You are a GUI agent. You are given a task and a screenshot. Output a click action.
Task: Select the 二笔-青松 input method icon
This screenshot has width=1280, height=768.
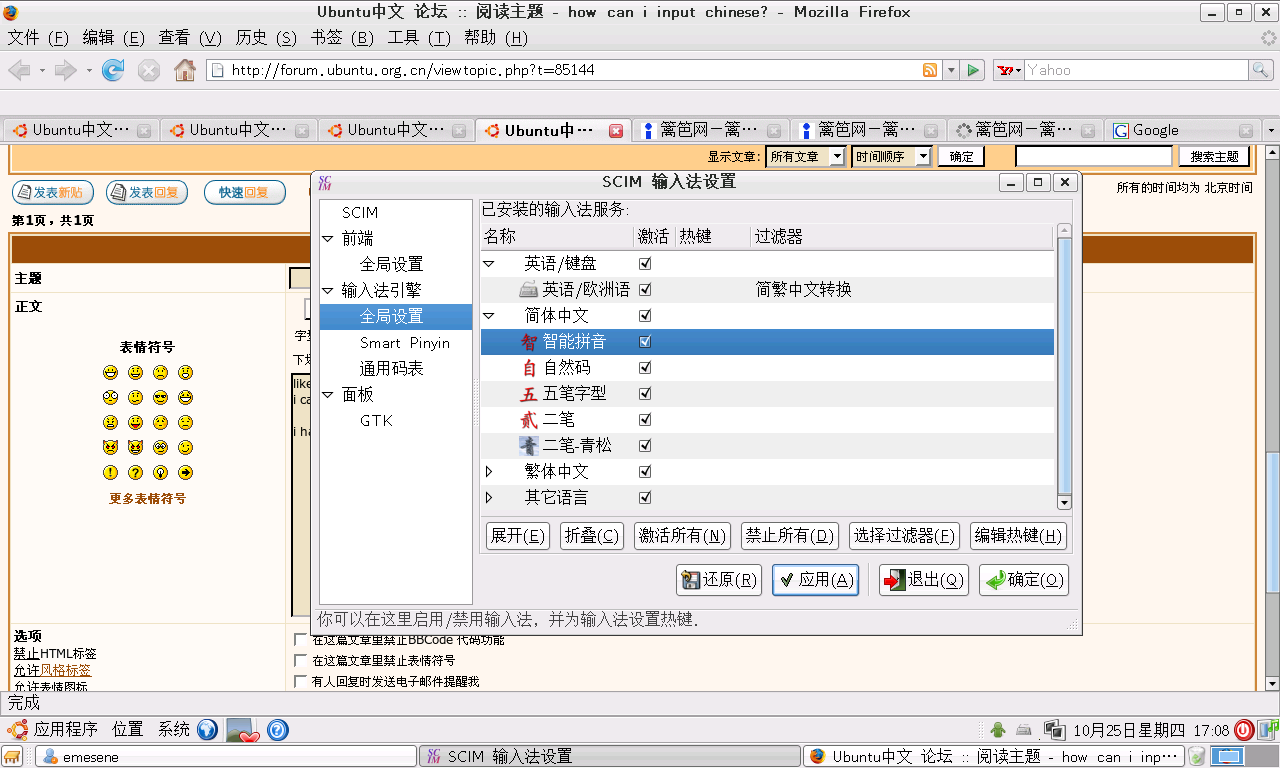[x=529, y=446]
